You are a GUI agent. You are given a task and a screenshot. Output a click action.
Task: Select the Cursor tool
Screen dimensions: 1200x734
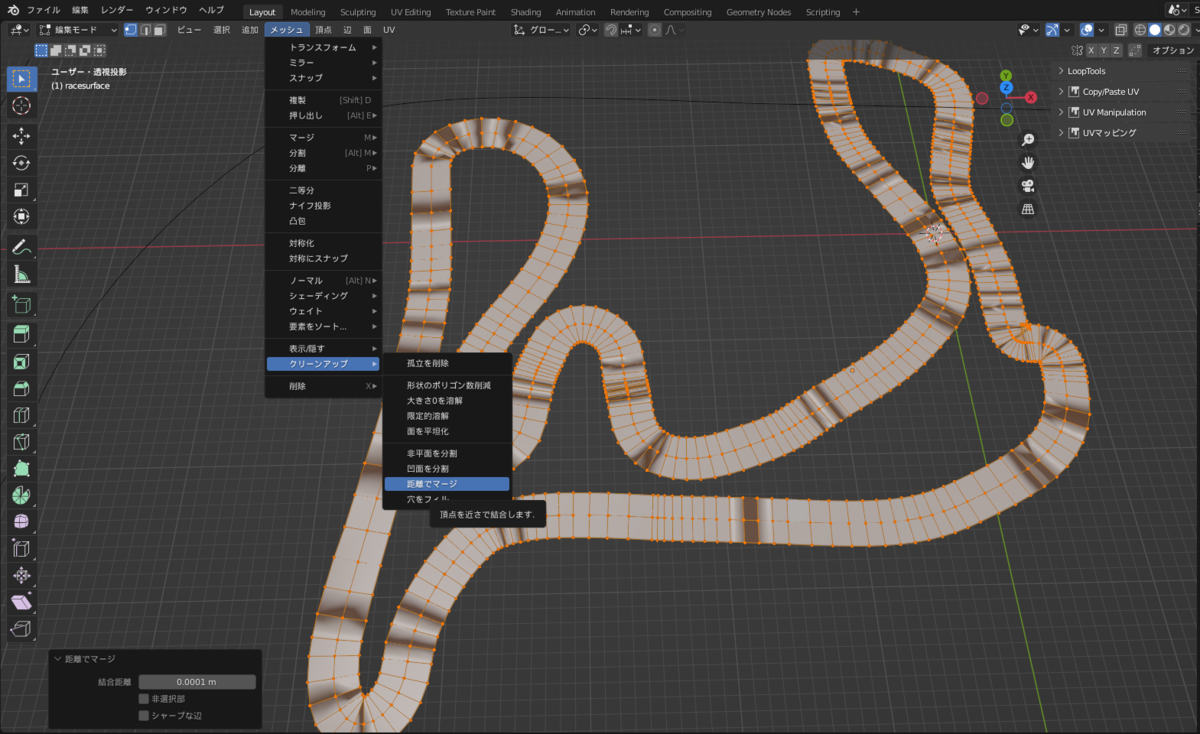click(x=21, y=106)
